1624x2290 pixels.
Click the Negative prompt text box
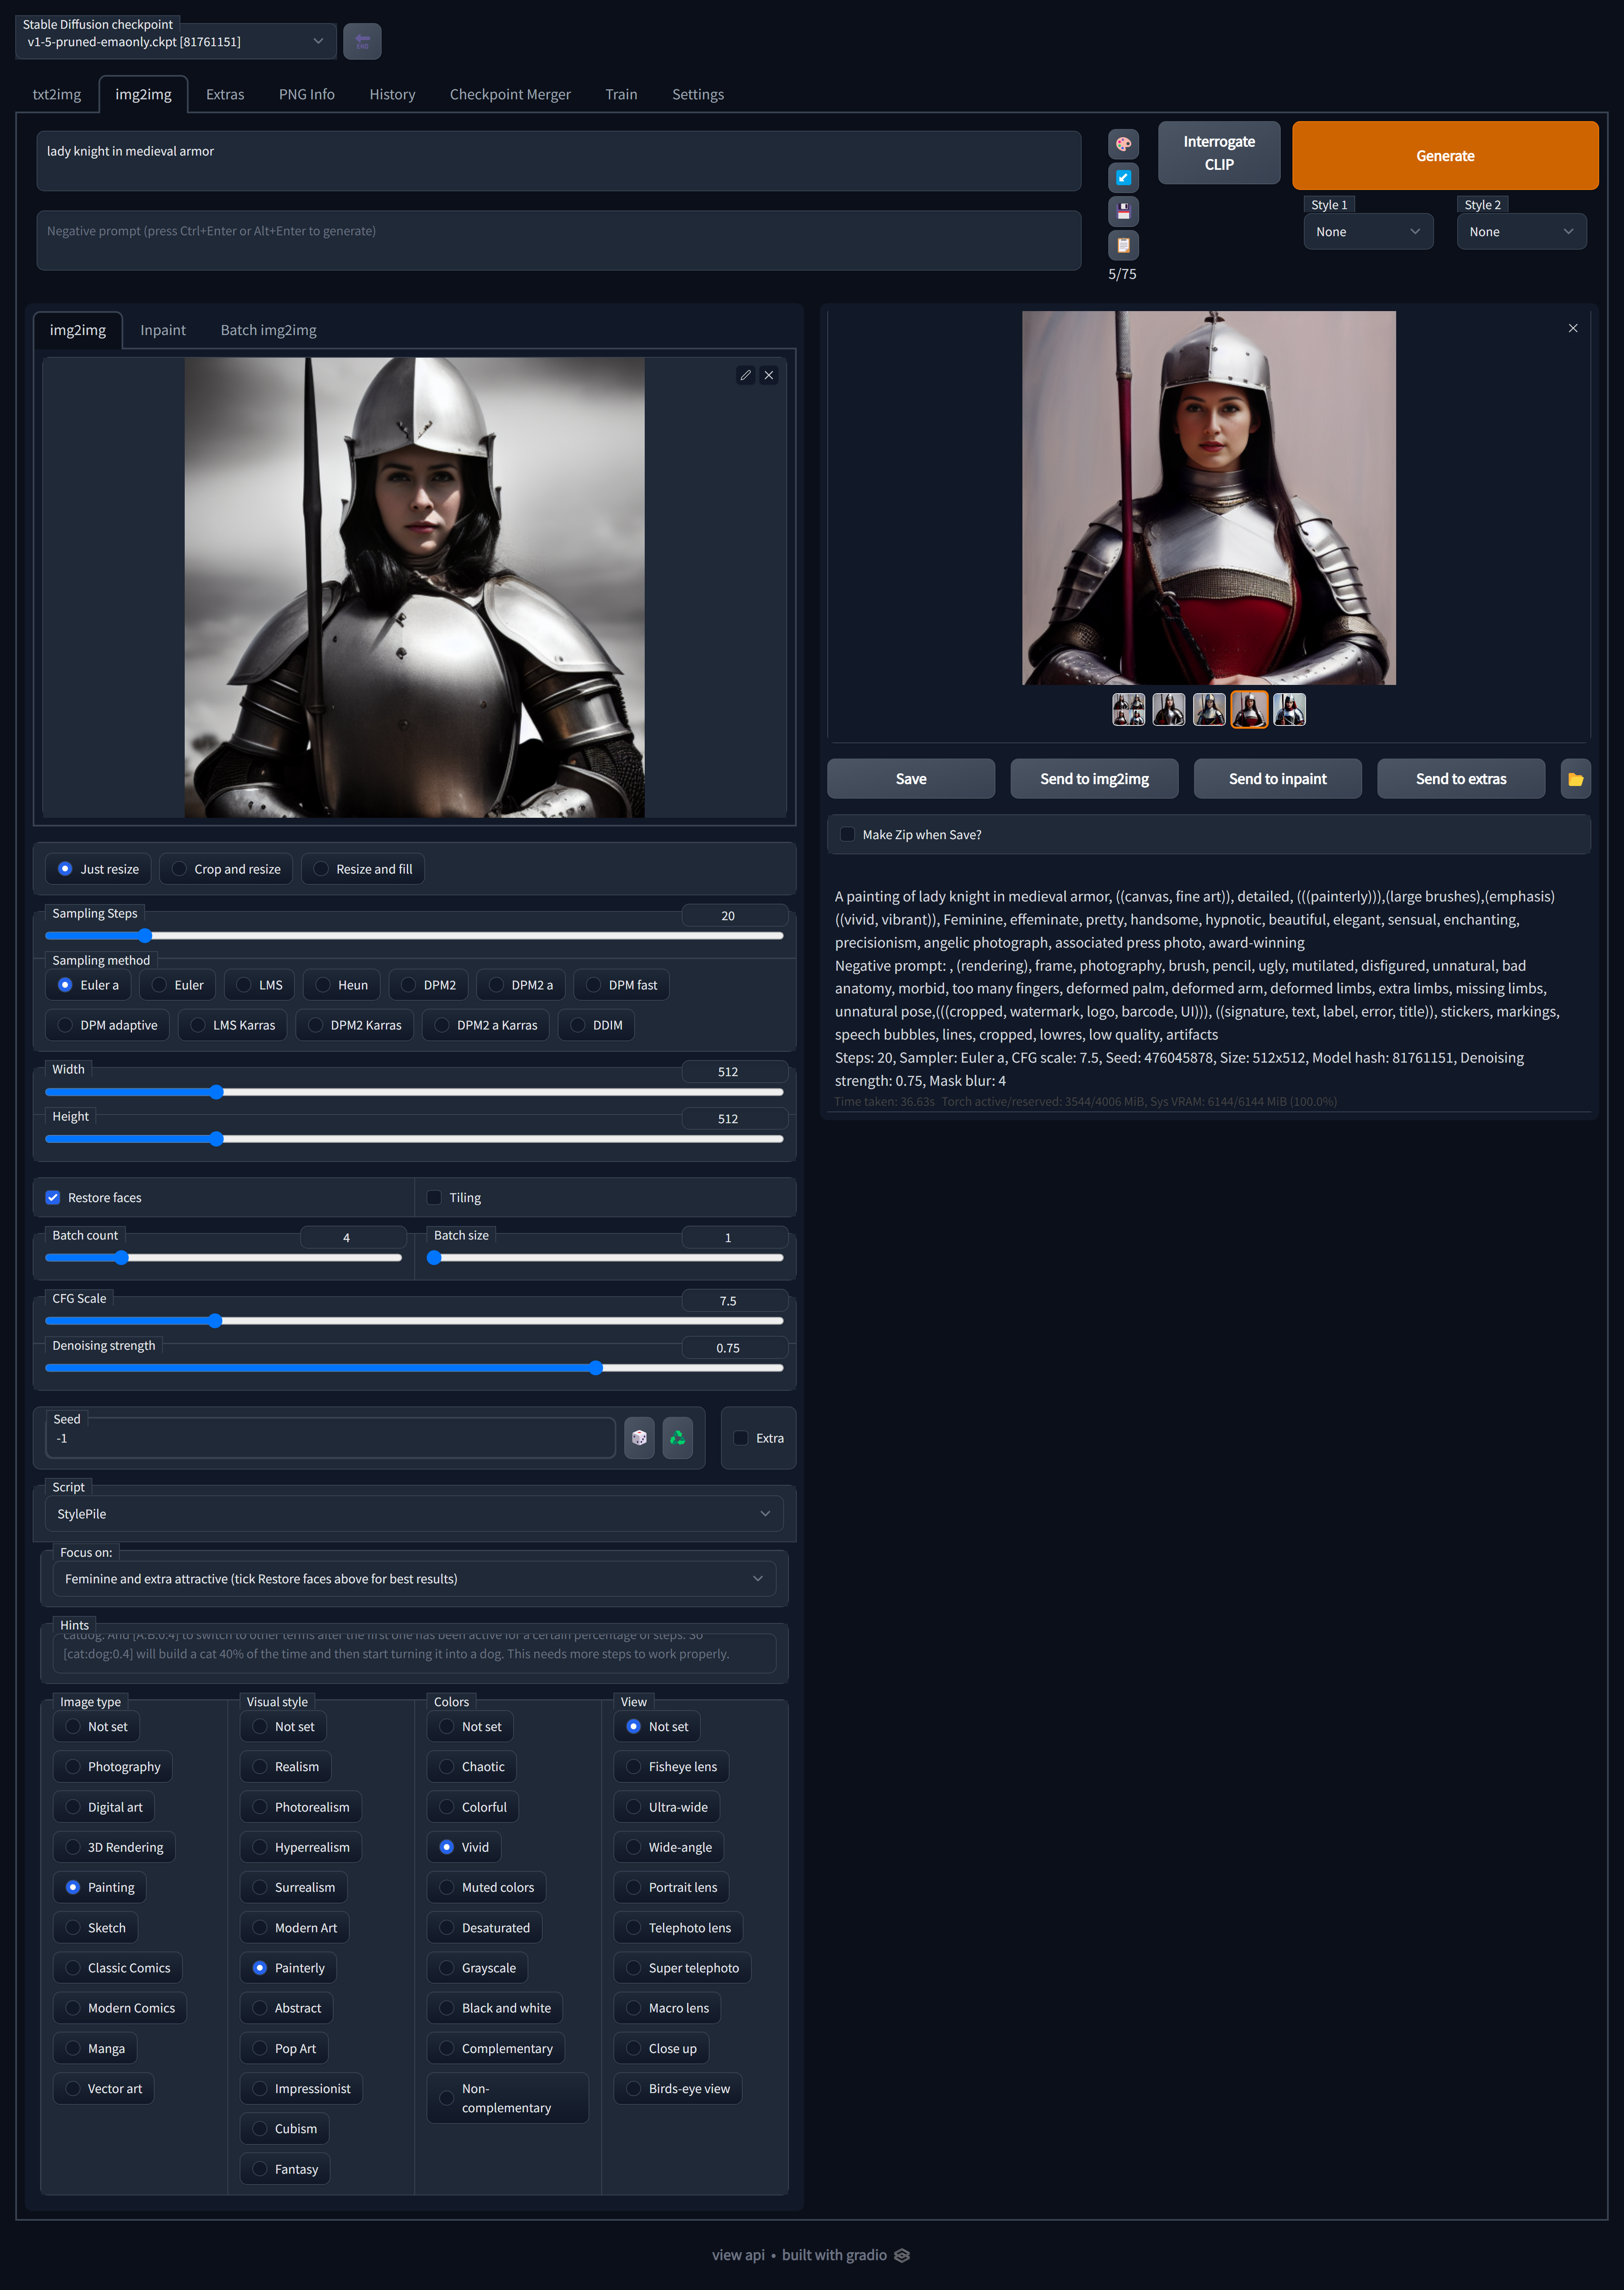[559, 240]
